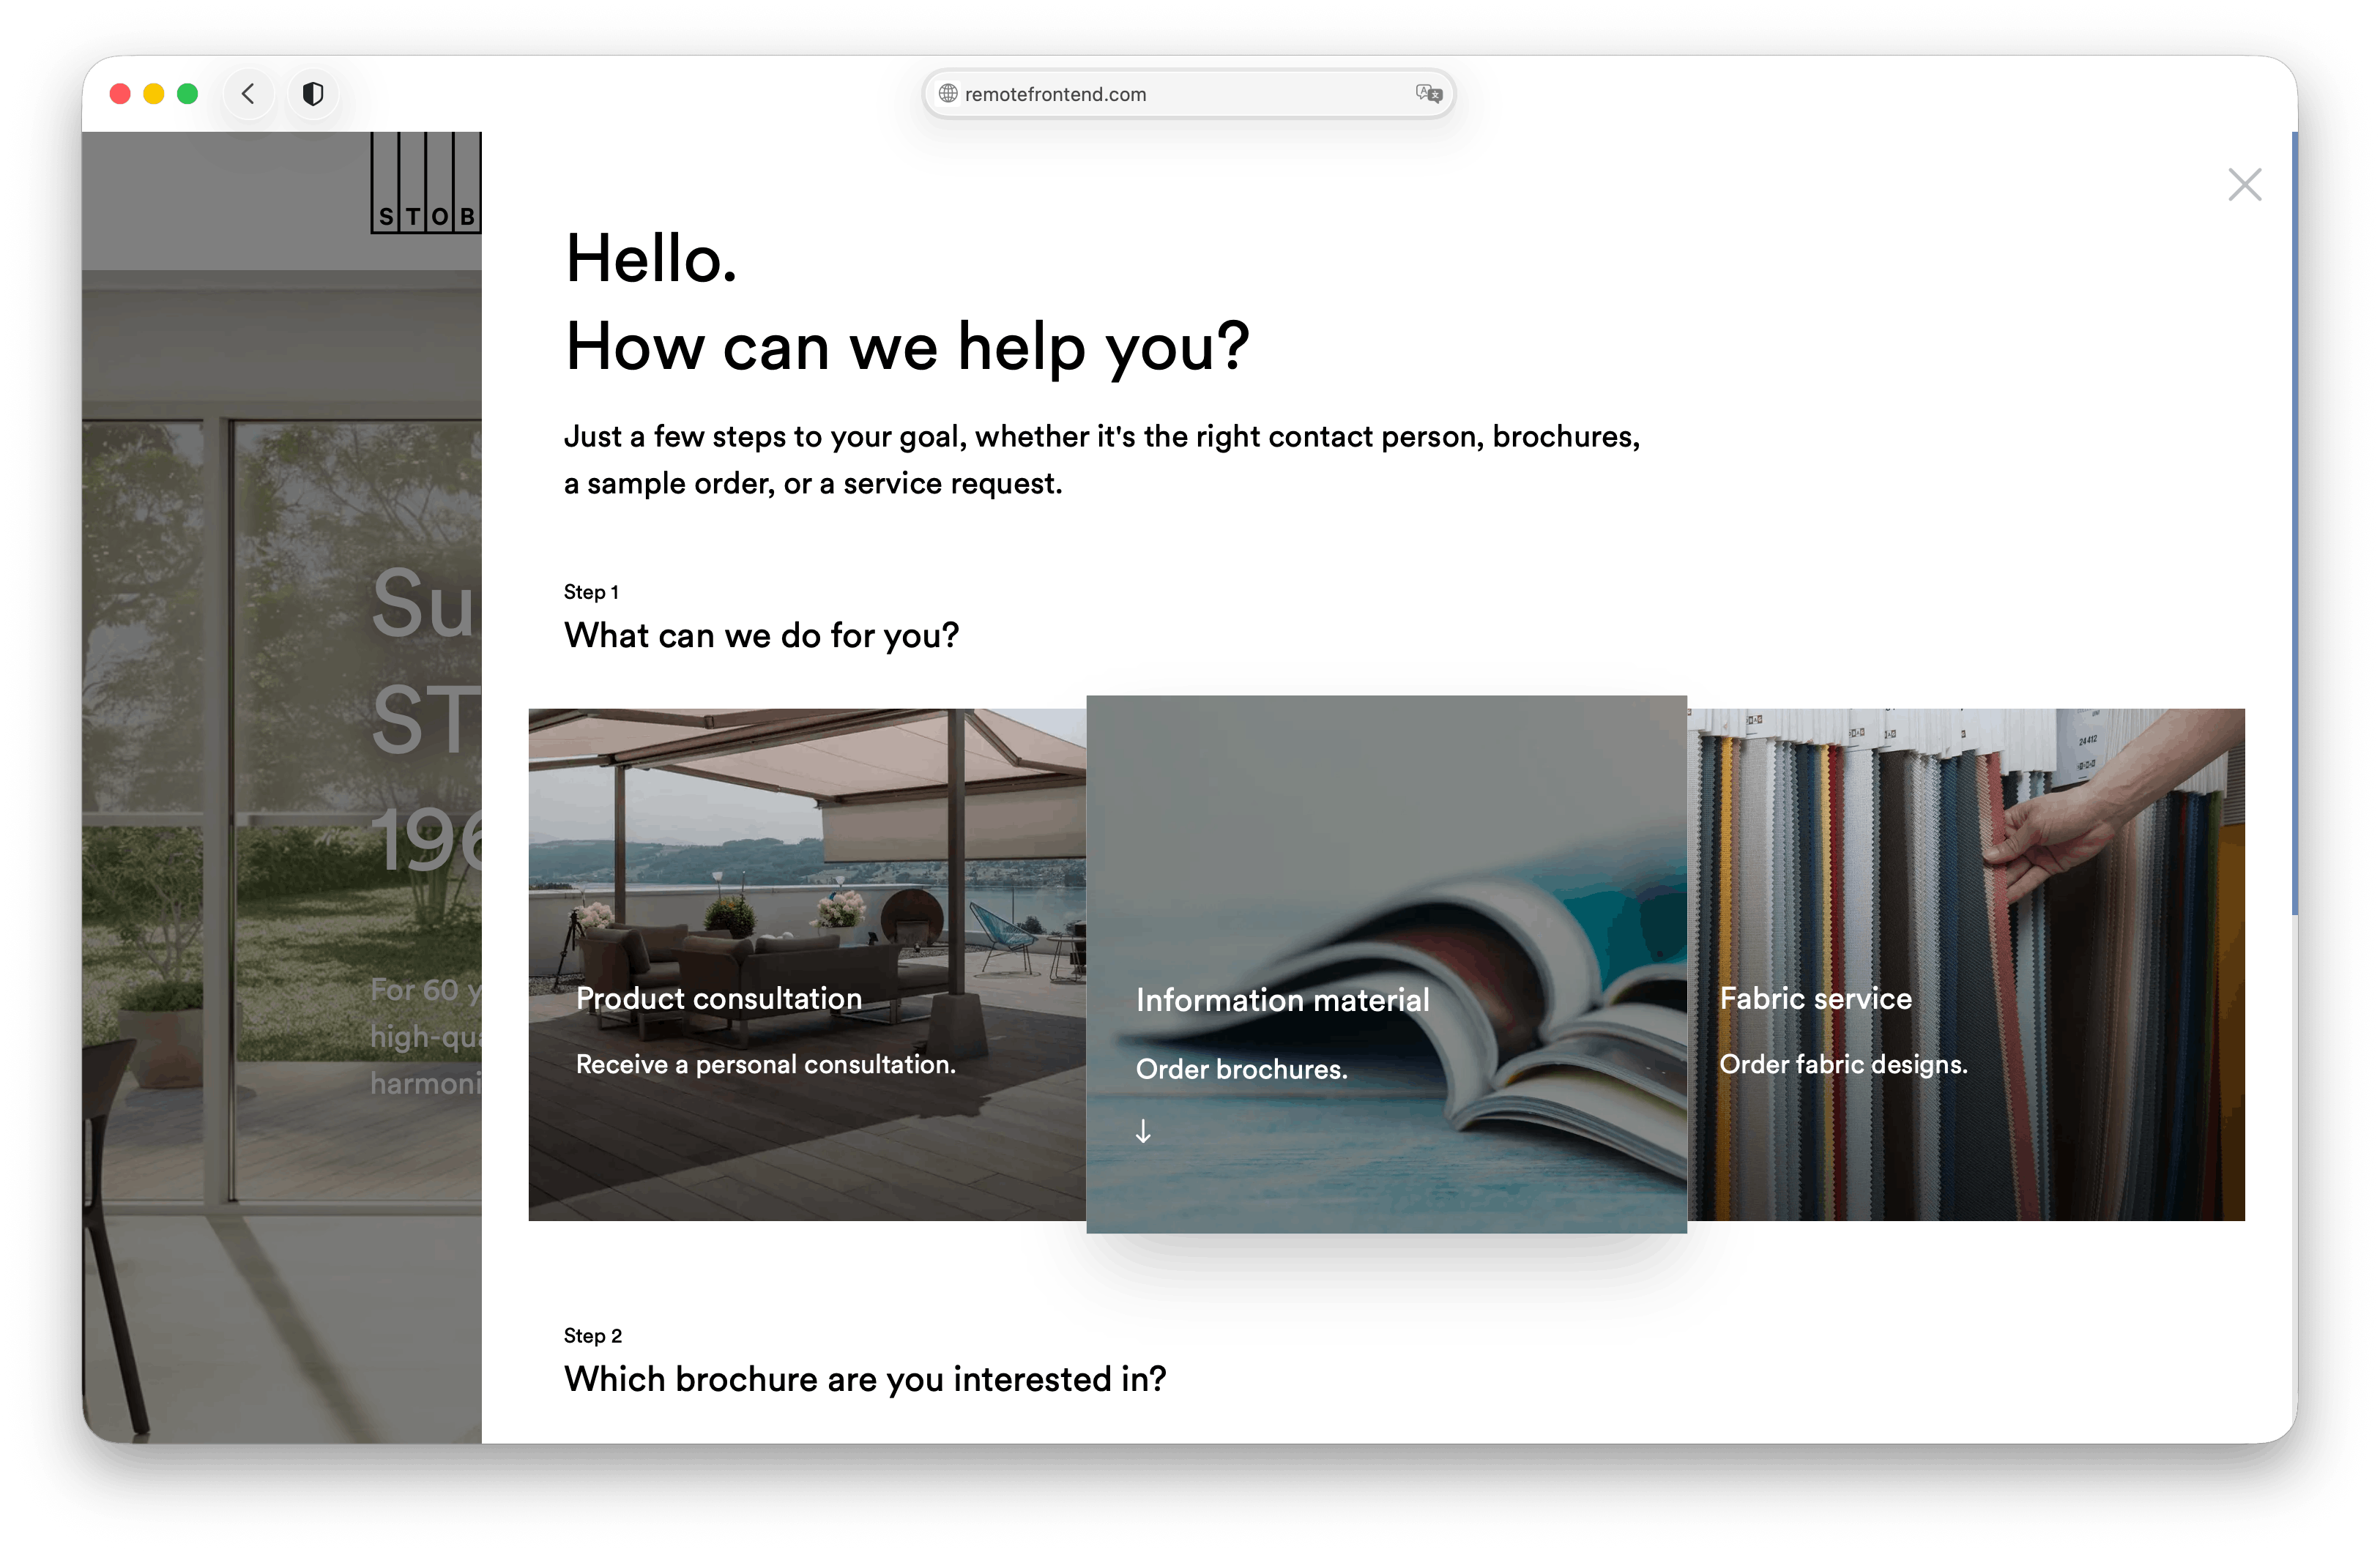Screen dimensions: 2380x1552
Task: Click the "Receive a personal consultation." text
Action: [765, 1065]
